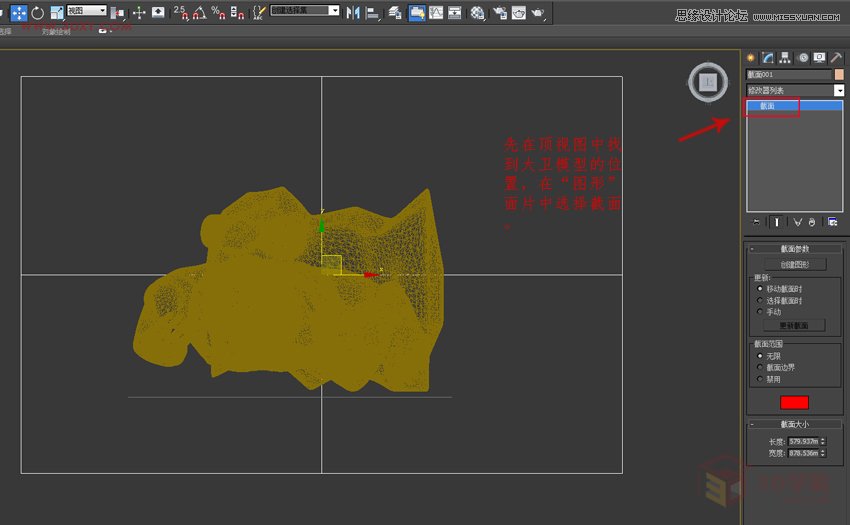Click the ViewCube top face
Viewport: 850px width, 525px height.
pos(708,82)
